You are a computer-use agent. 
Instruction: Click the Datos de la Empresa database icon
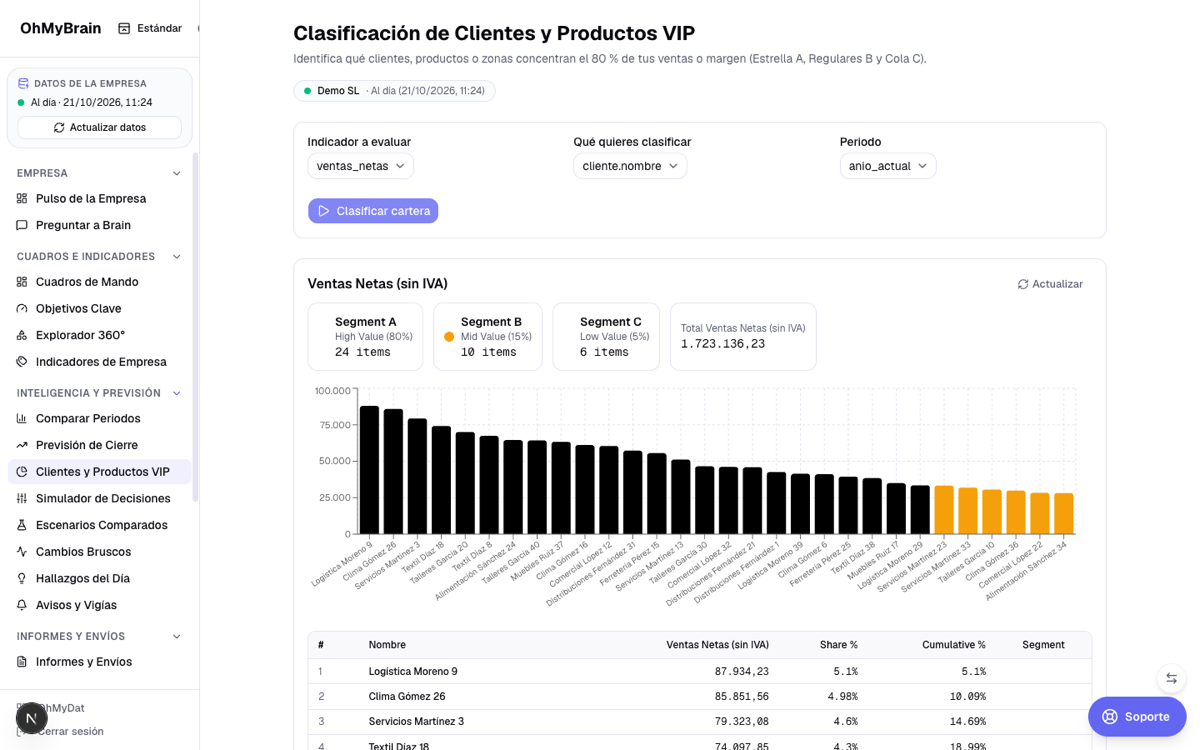pyautogui.click(x=24, y=84)
